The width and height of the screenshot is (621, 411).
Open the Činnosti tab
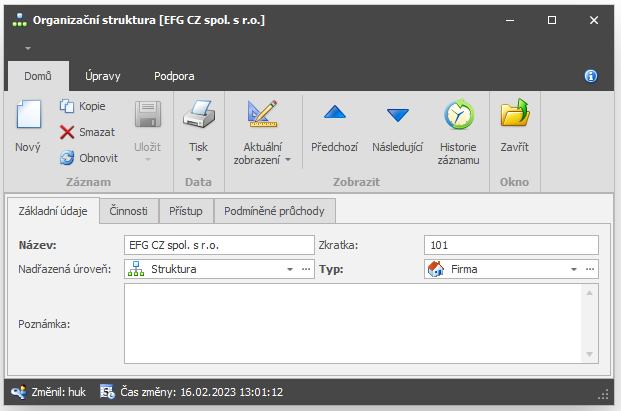pyautogui.click(x=129, y=211)
